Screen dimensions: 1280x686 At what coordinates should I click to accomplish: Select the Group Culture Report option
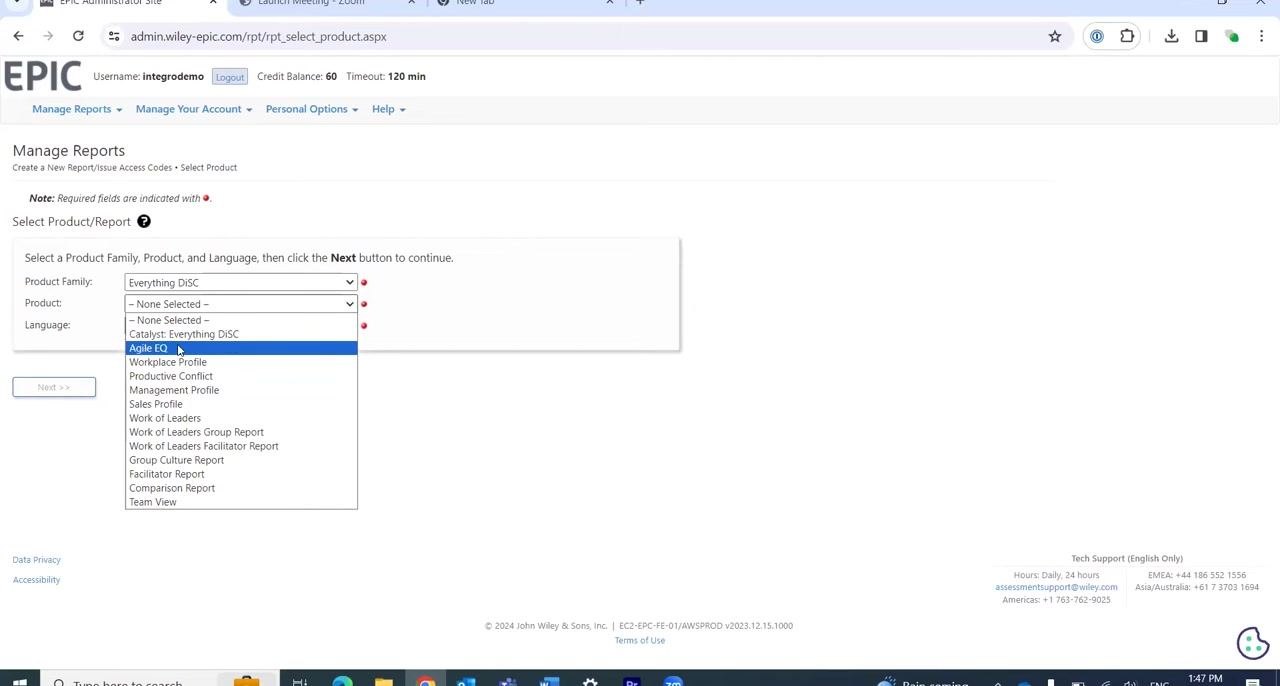[x=241, y=460]
